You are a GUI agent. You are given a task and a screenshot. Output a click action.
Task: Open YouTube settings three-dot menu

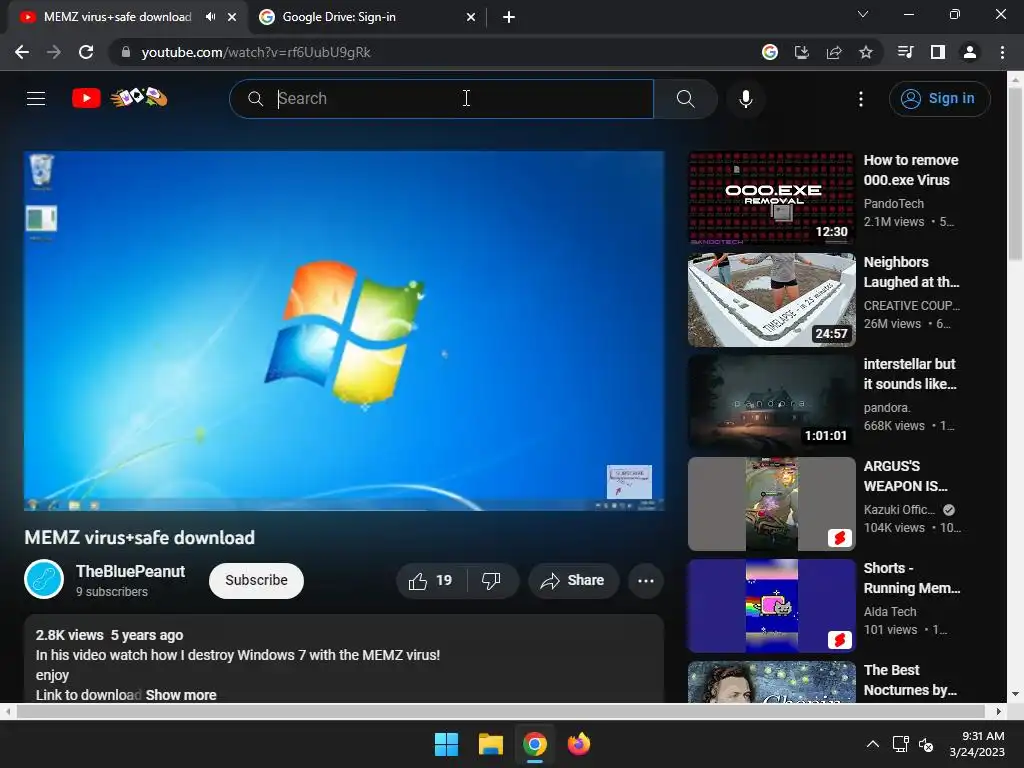click(x=861, y=99)
